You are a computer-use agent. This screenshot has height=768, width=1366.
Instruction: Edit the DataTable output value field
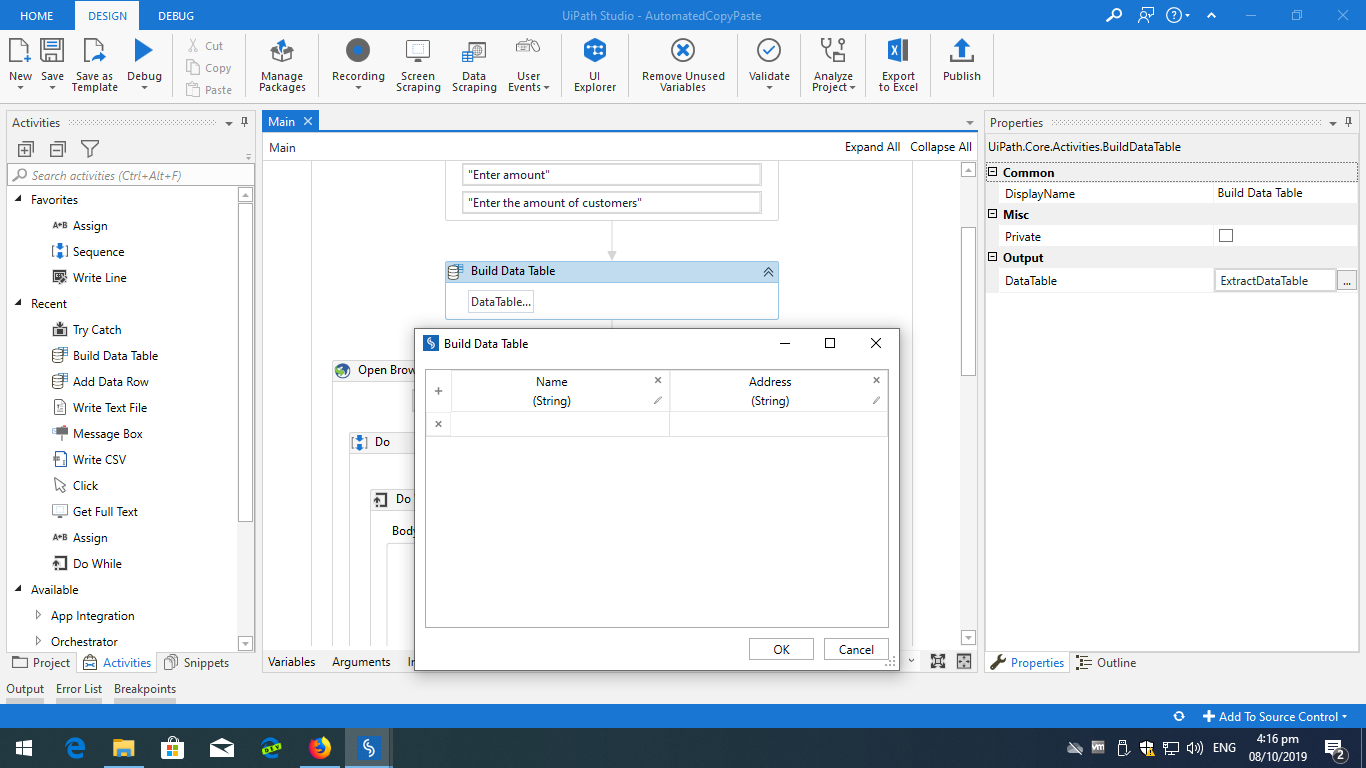(1275, 281)
